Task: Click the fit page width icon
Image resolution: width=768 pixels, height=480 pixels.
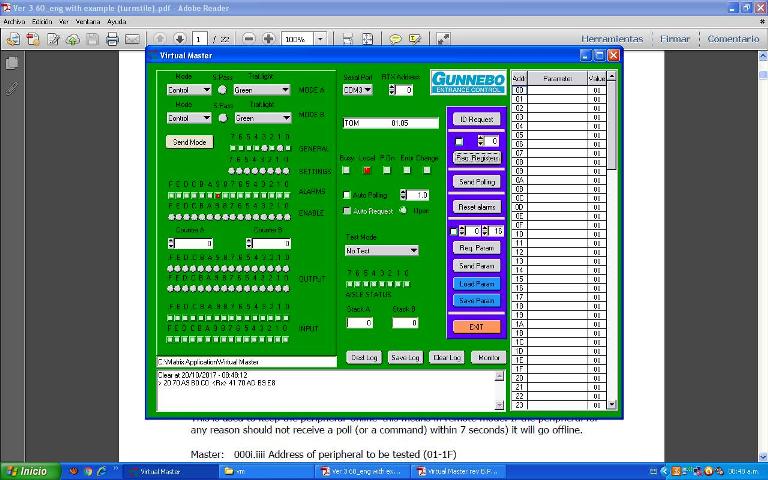Action: 347,39
